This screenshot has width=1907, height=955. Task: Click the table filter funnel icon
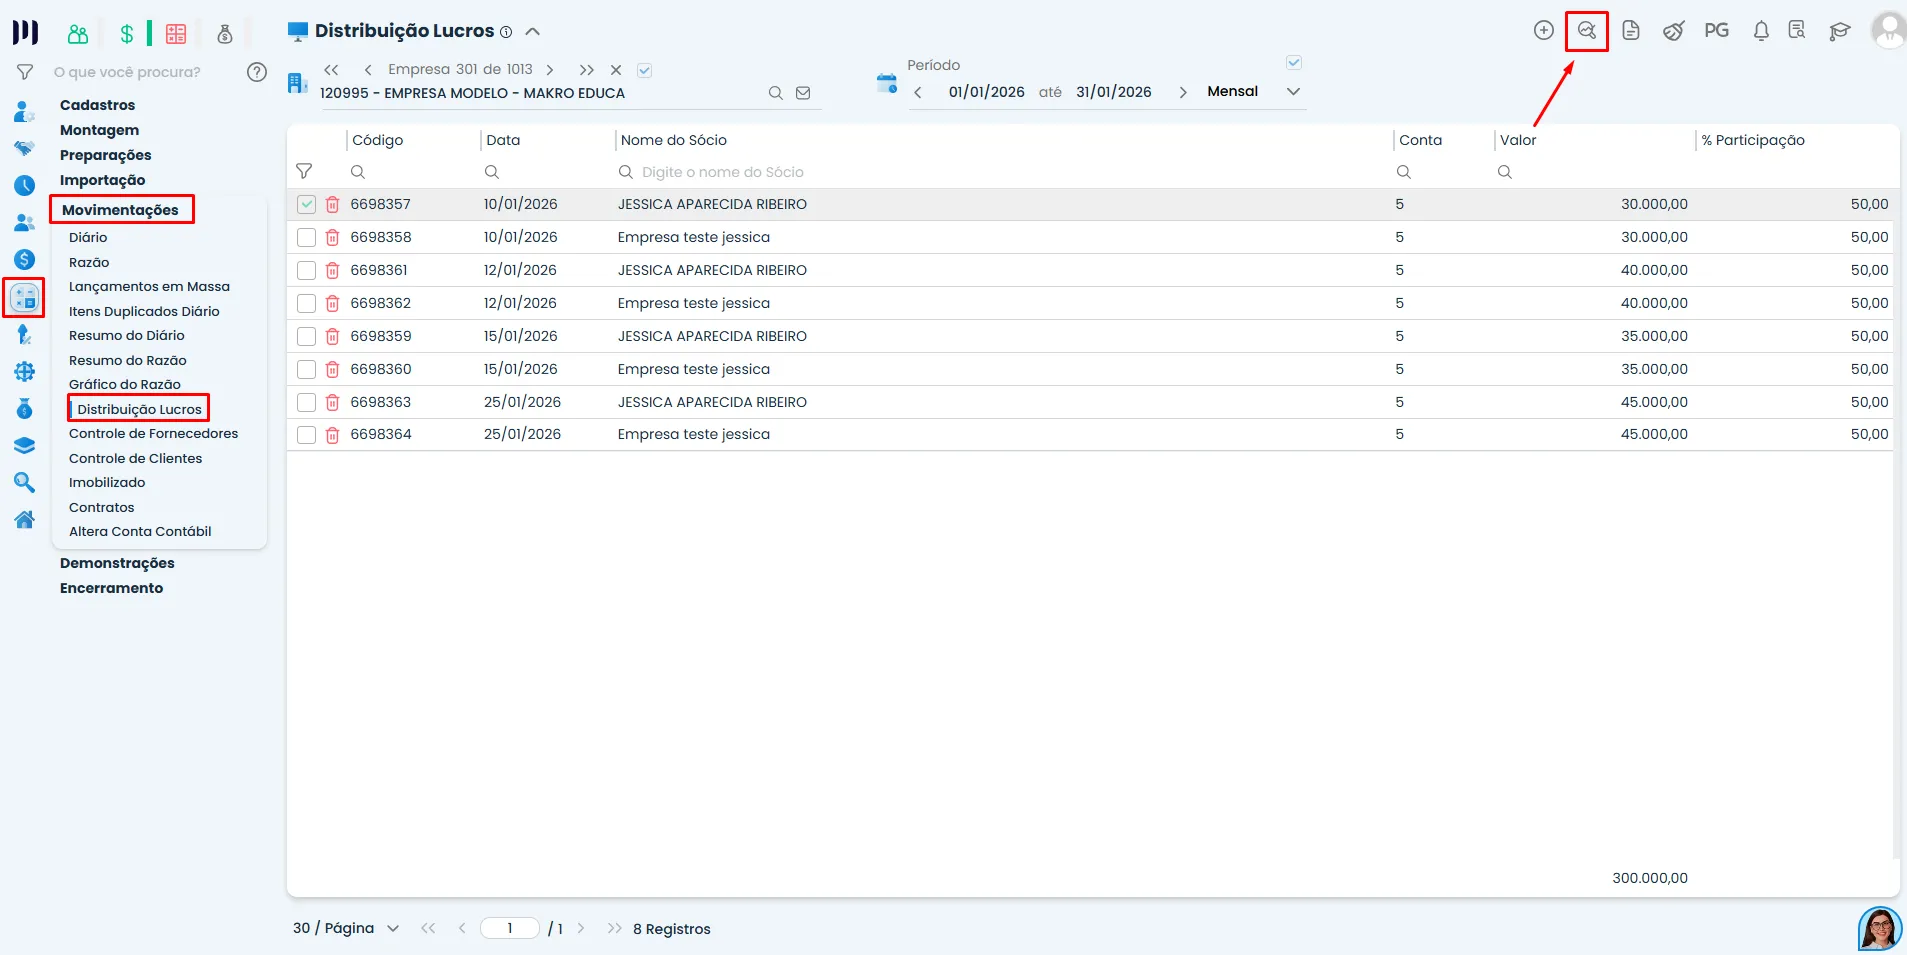tap(304, 171)
